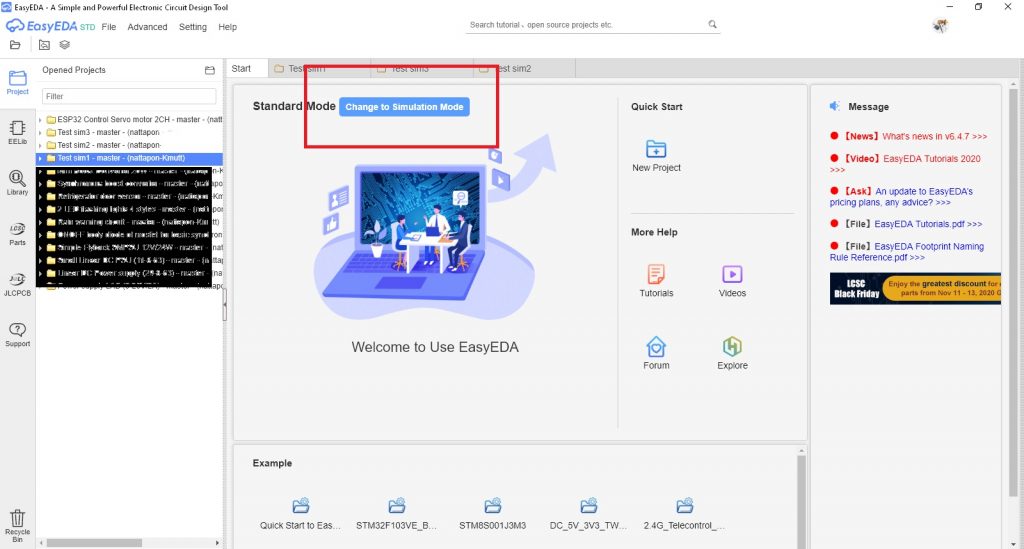
Task: Open the Explore icon
Action: (732, 353)
